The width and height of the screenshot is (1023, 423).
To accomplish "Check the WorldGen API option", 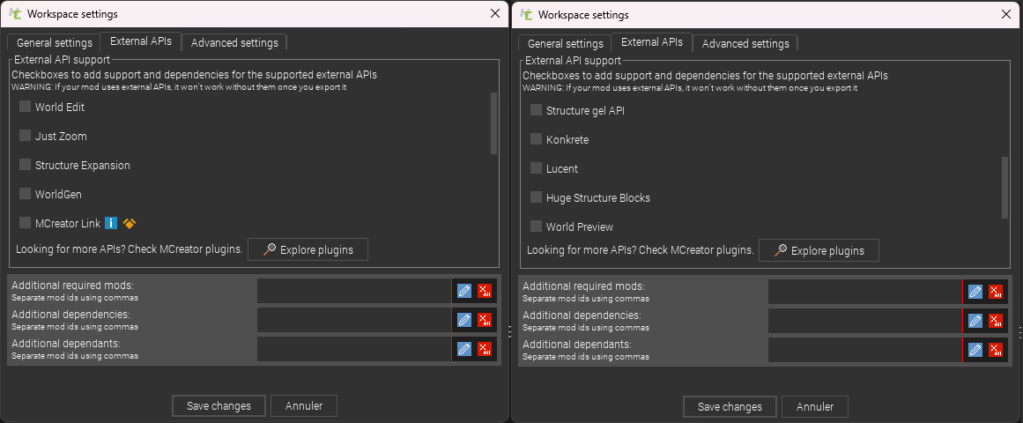I will click(25, 194).
